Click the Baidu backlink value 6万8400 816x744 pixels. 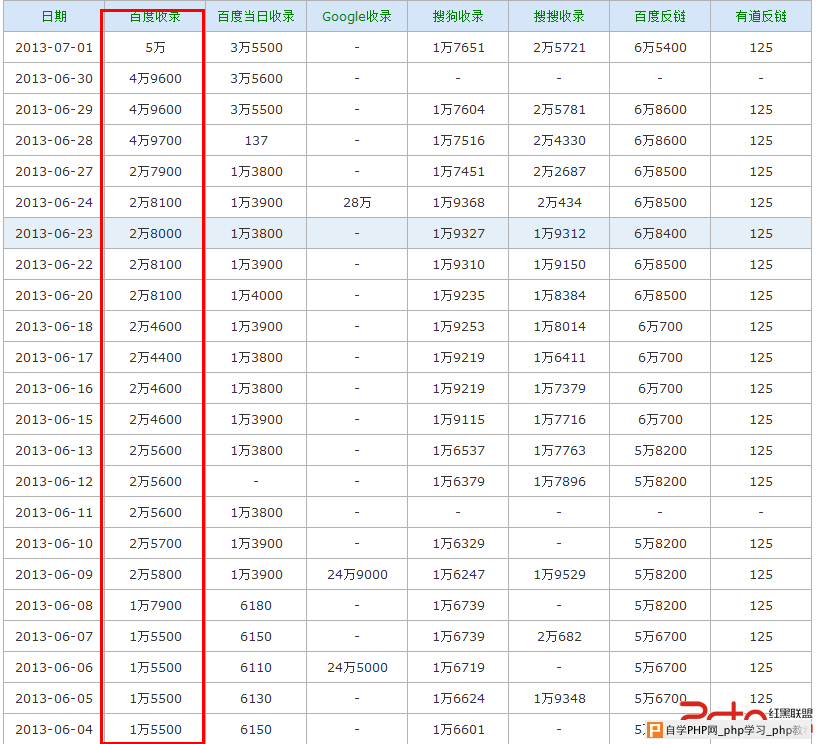[660, 234]
